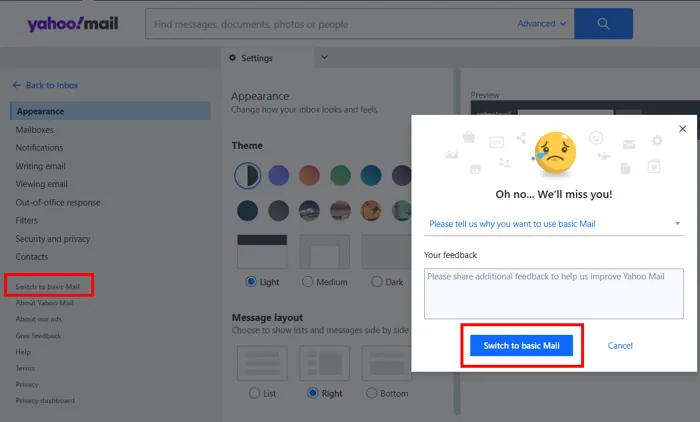Open Viewing email settings
The width and height of the screenshot is (700, 422).
42,184
